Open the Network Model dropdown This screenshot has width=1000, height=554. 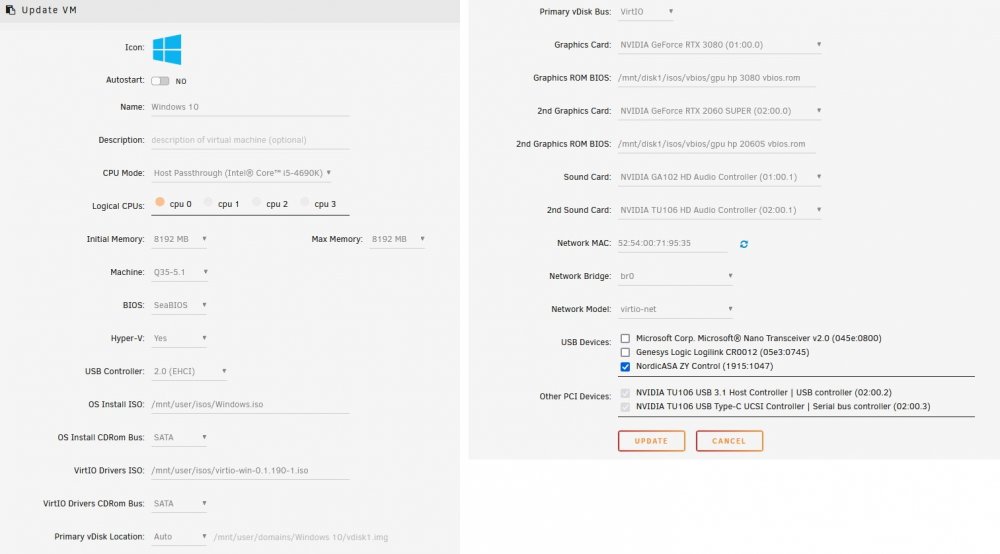click(x=676, y=309)
